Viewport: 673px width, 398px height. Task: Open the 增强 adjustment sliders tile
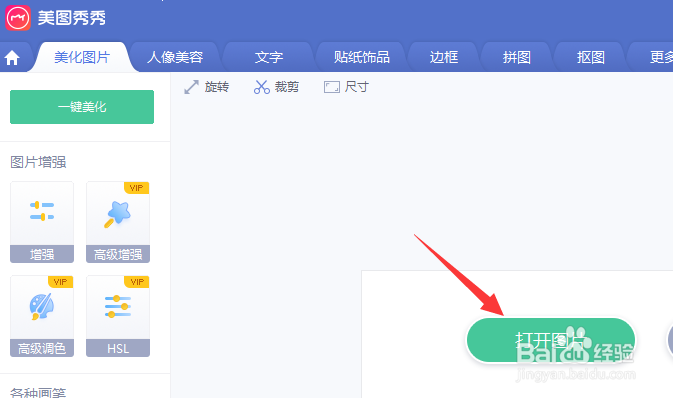click(x=42, y=222)
